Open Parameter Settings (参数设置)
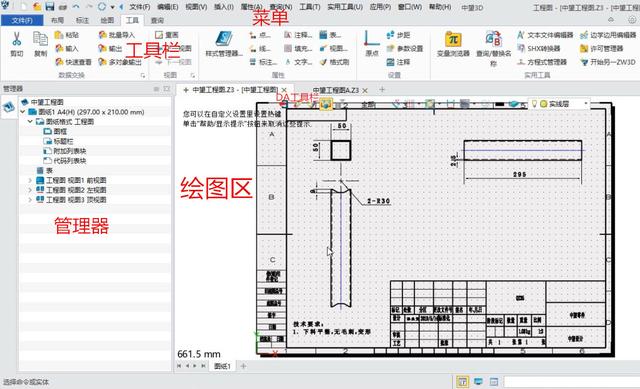This screenshot has height=389, width=640. (405, 49)
